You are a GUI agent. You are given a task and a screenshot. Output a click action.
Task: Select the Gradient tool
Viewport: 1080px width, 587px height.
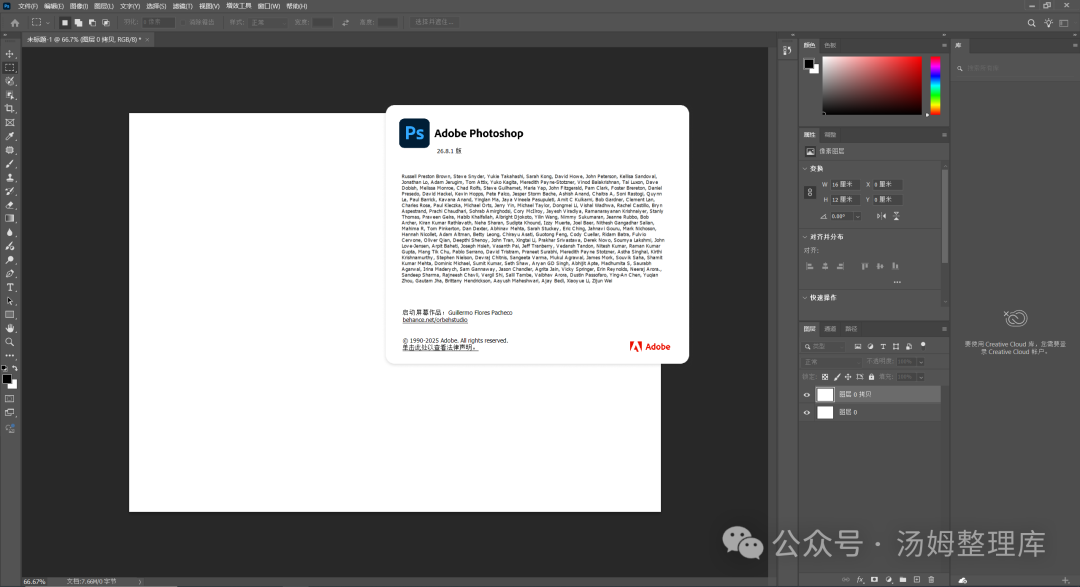[10, 218]
